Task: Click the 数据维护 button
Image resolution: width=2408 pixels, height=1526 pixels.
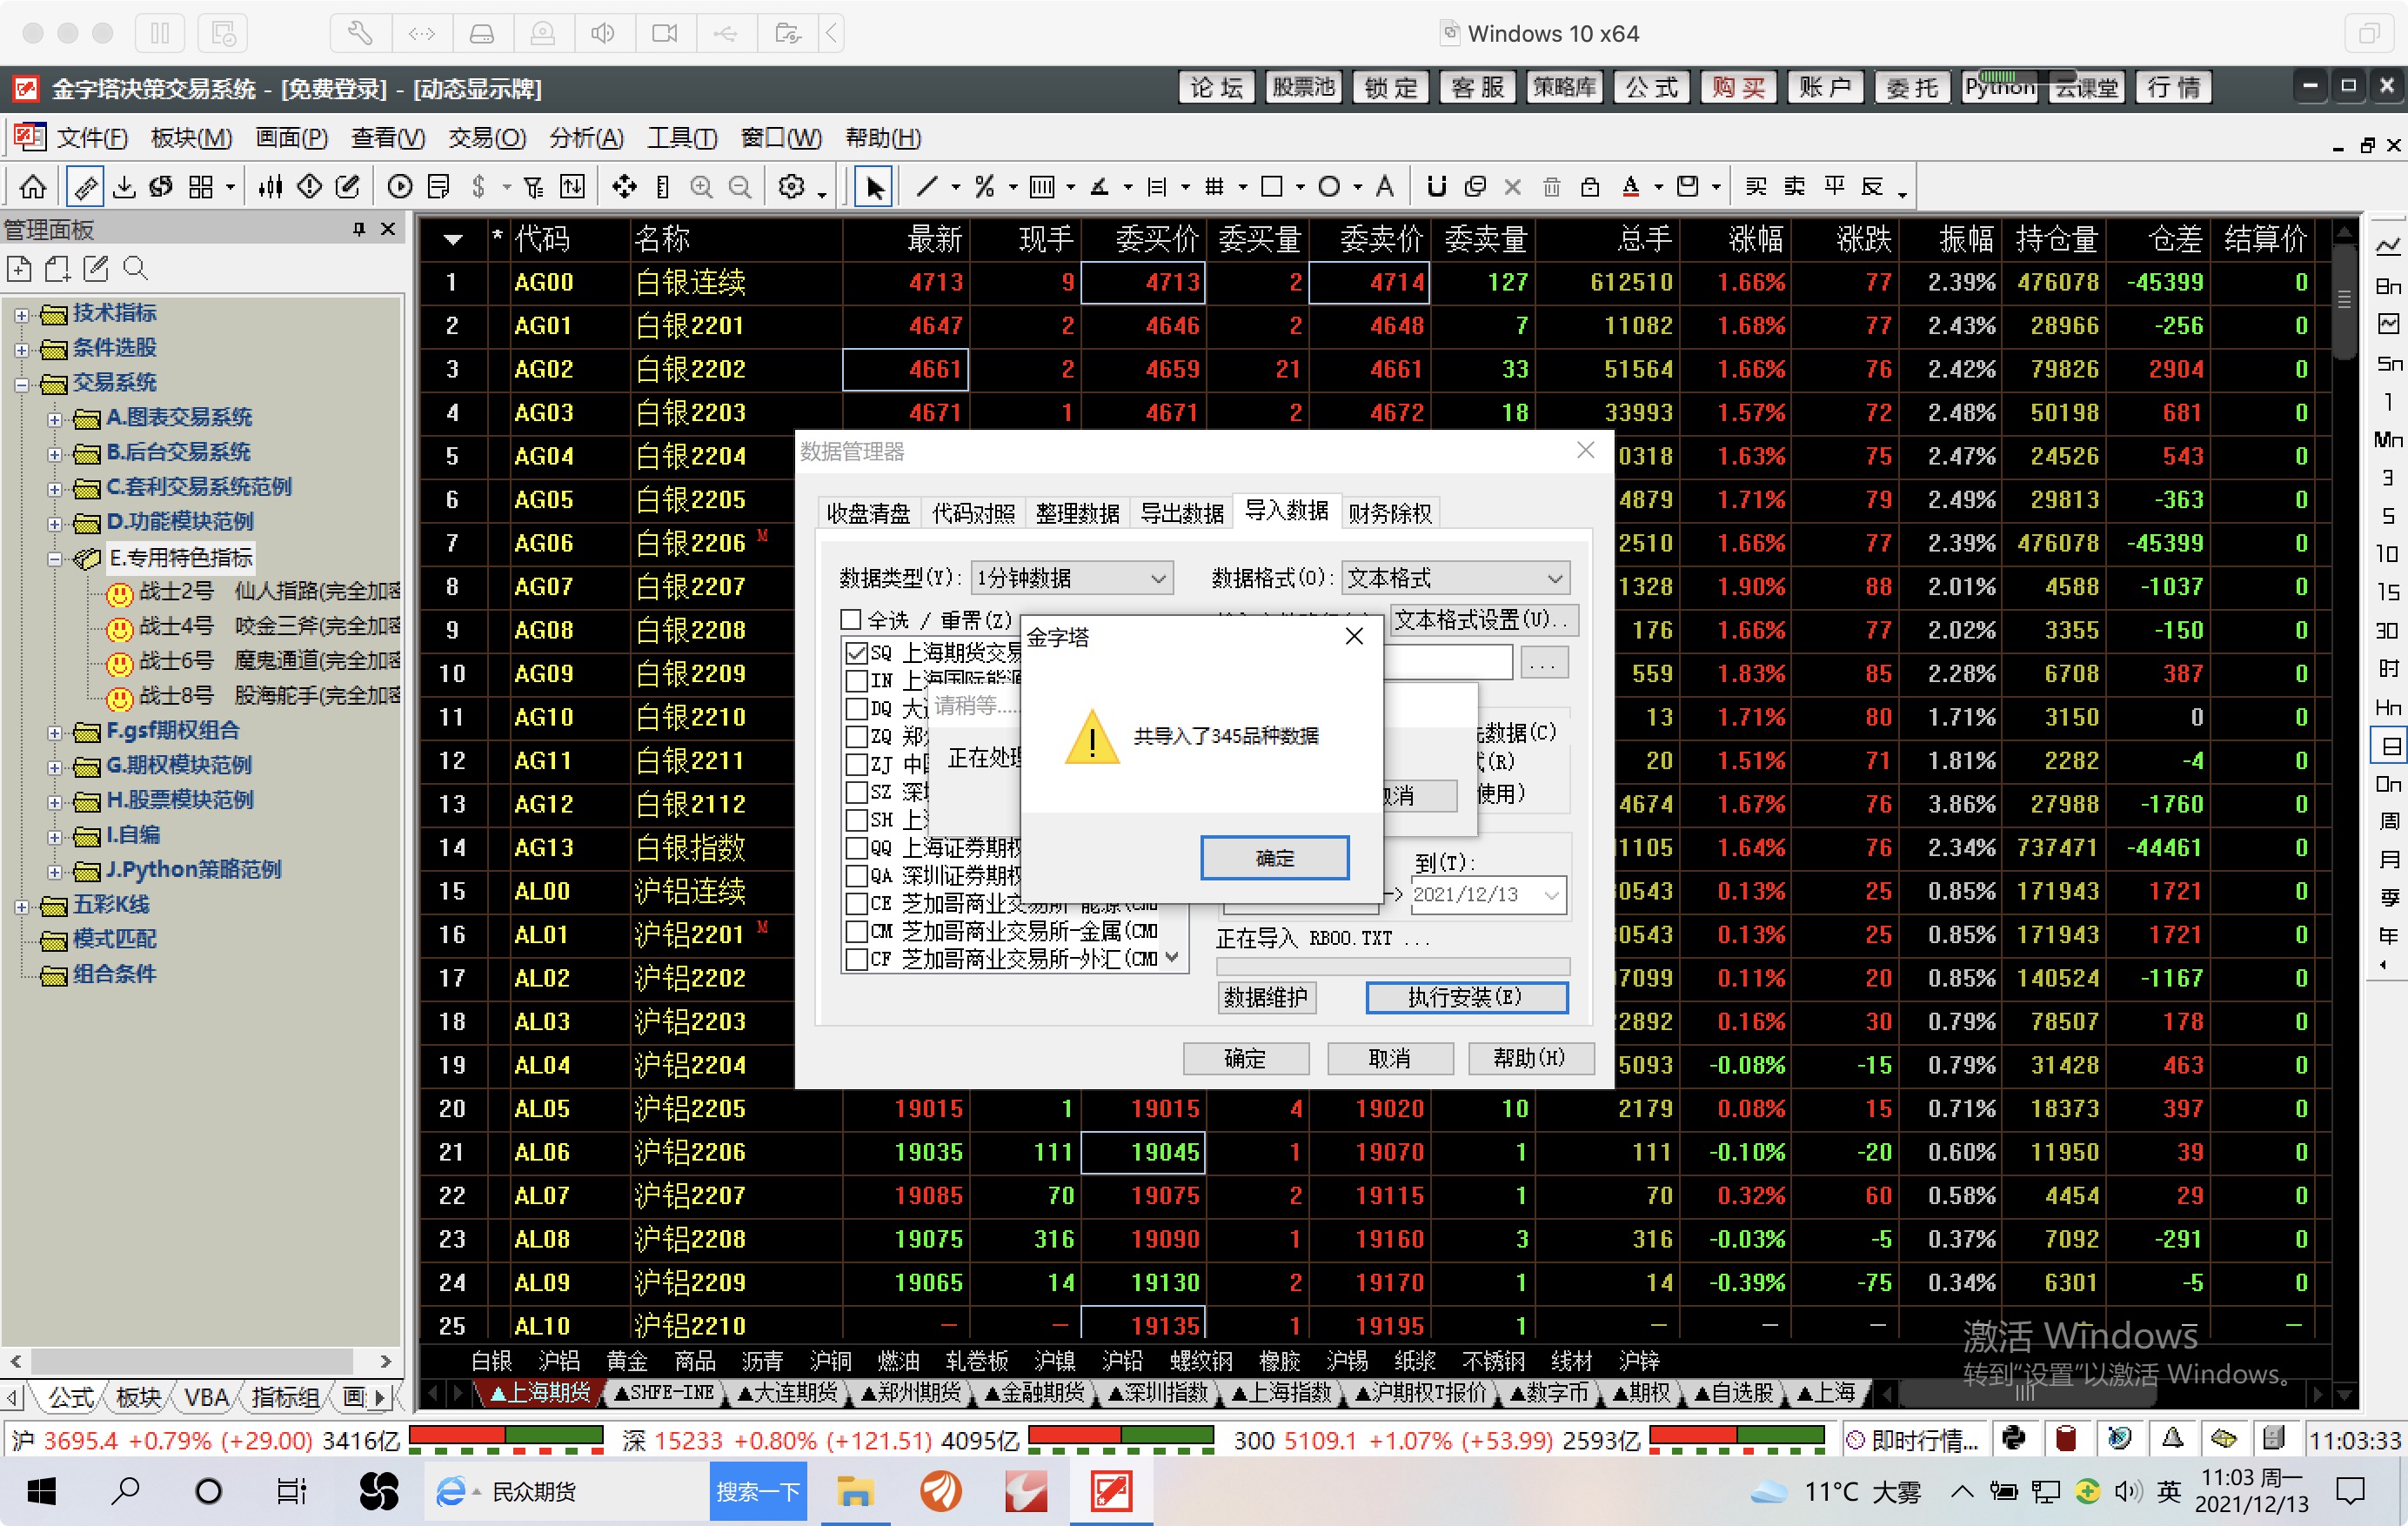Action: [1266, 996]
